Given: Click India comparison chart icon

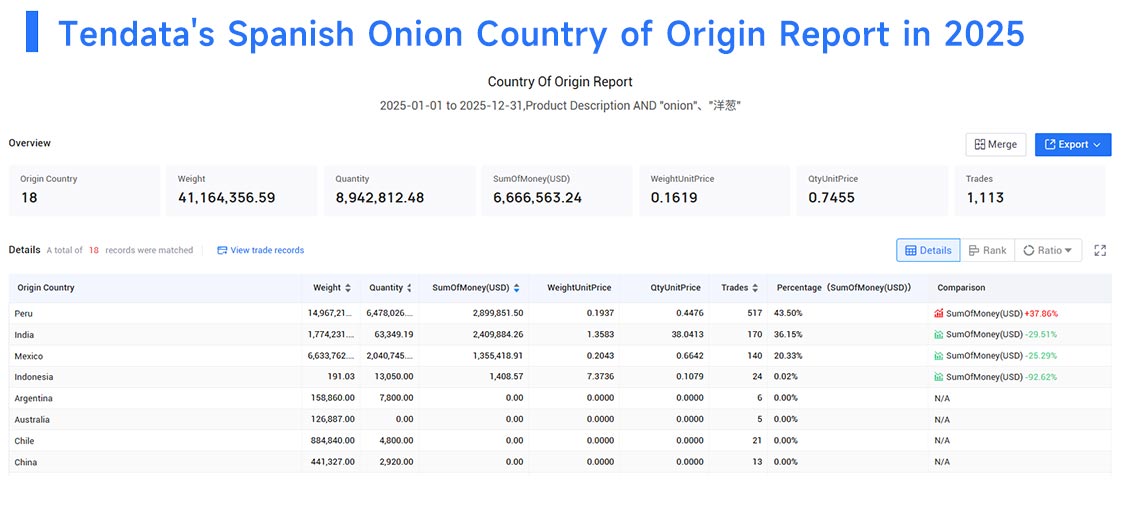Looking at the screenshot, I should pos(939,335).
